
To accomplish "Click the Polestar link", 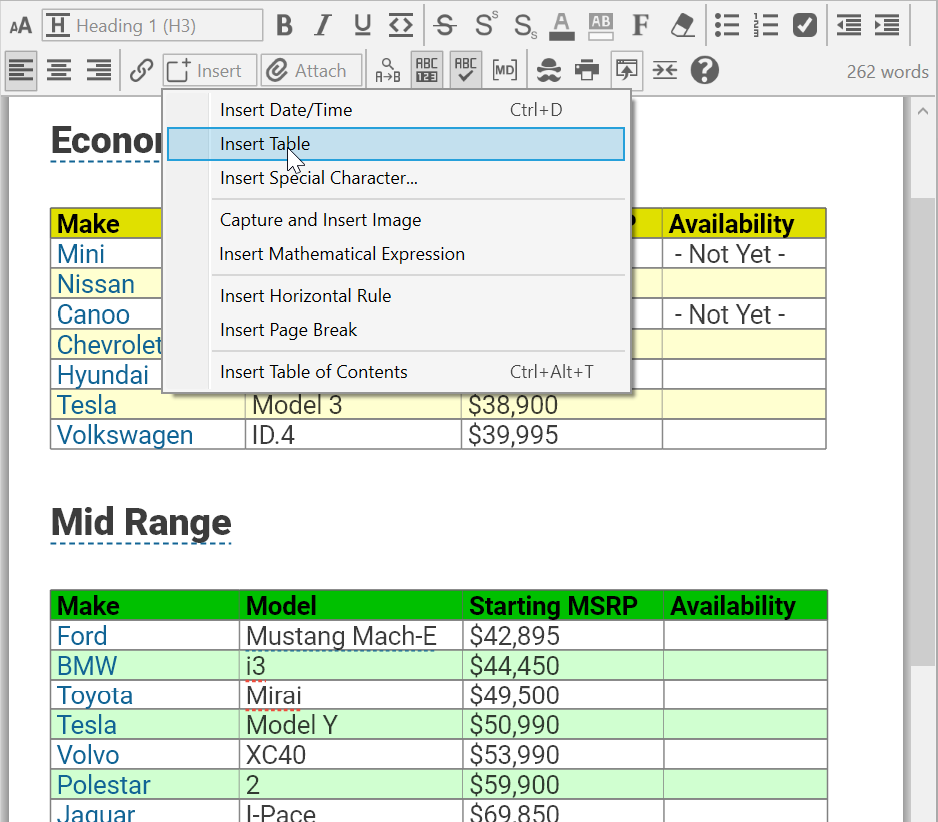I will pos(104,785).
